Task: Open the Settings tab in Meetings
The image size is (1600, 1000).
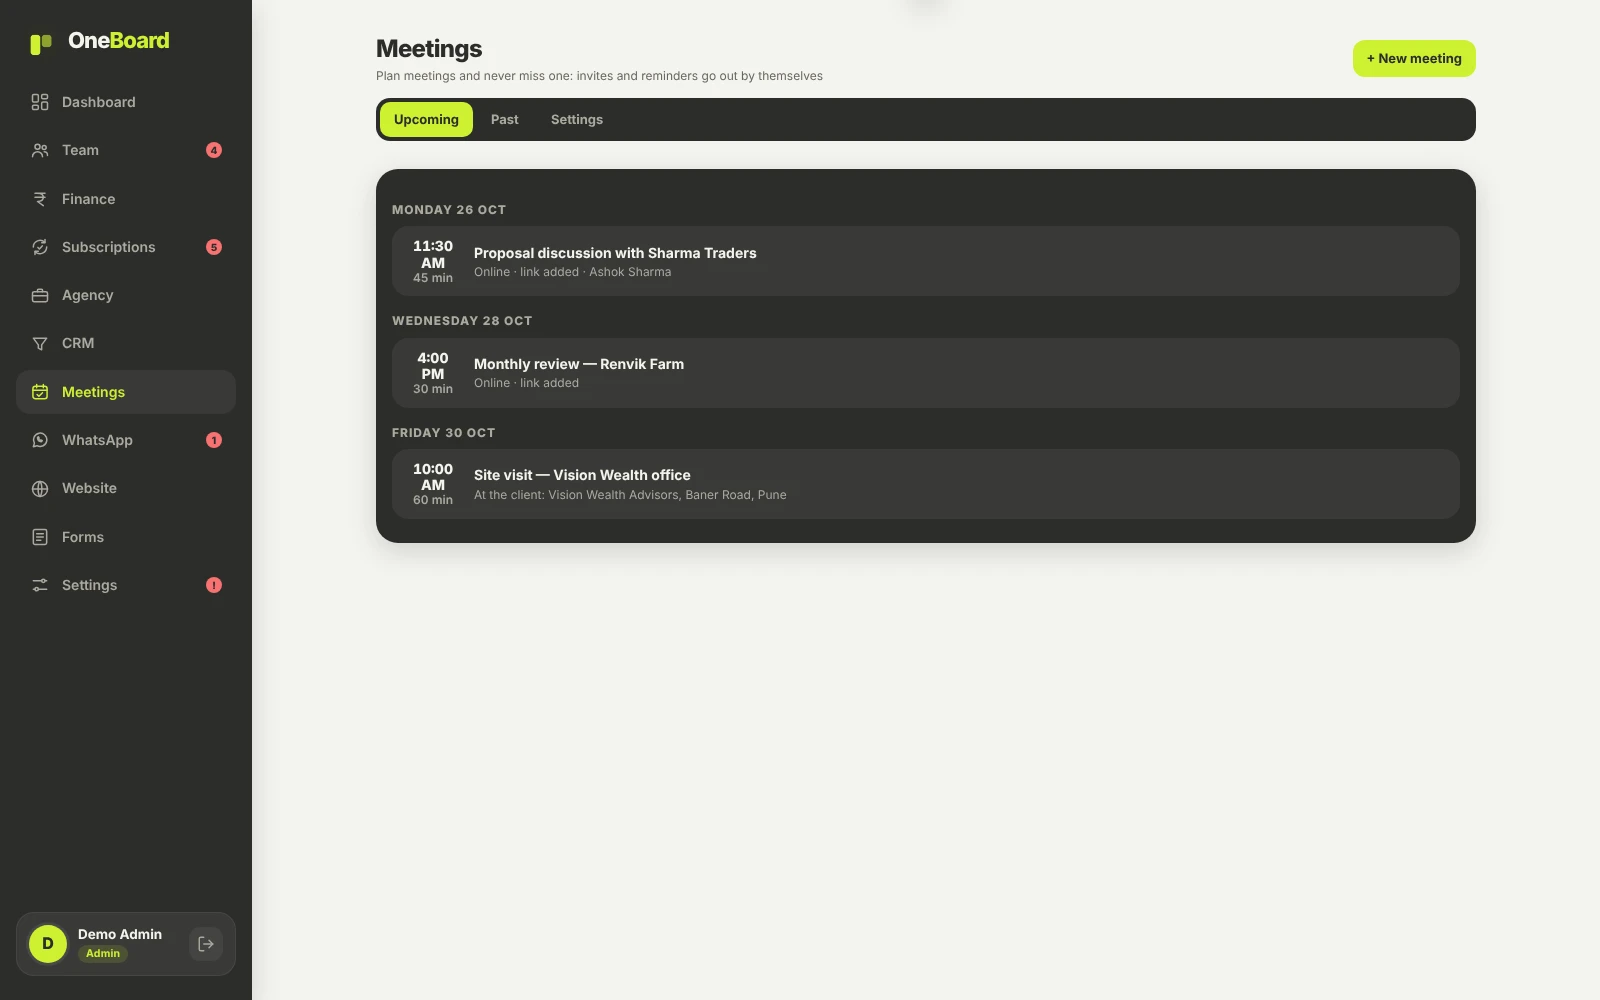Action: click(577, 119)
